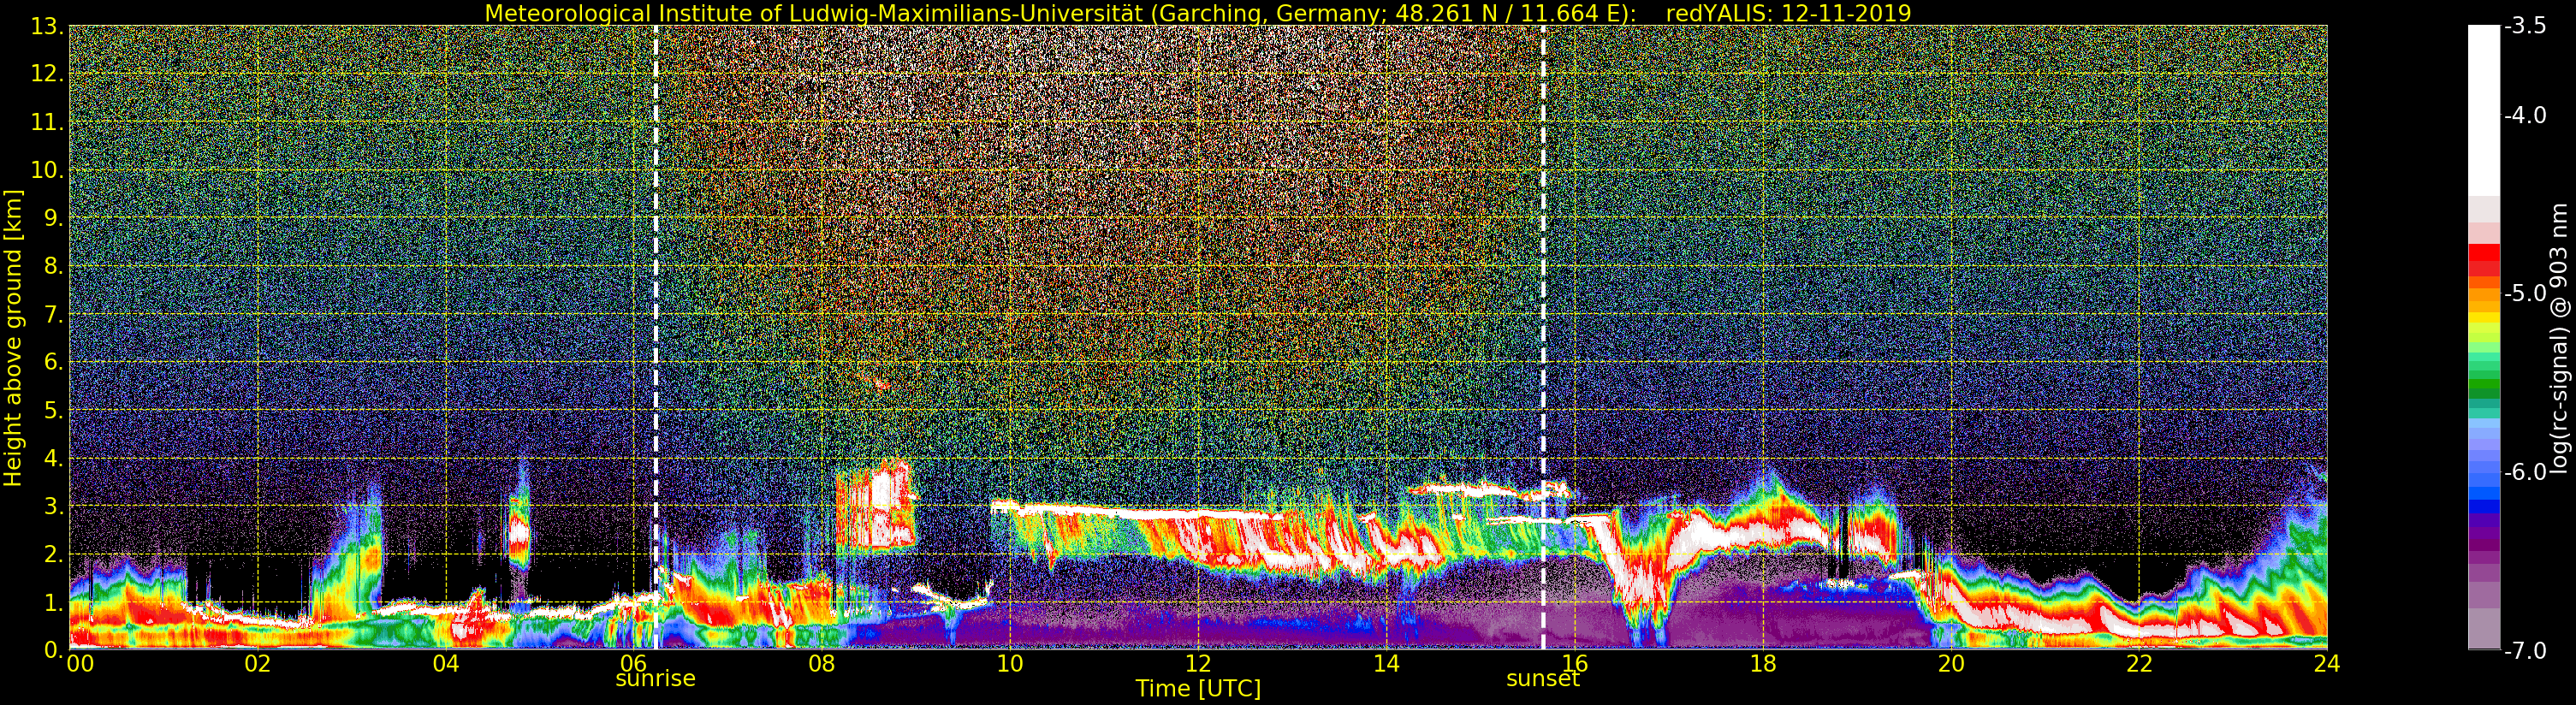The width and height of the screenshot is (2576, 705).
Task: Click the colorbar label 'log(rc-signal) @903 nm'
Action: point(2559,338)
